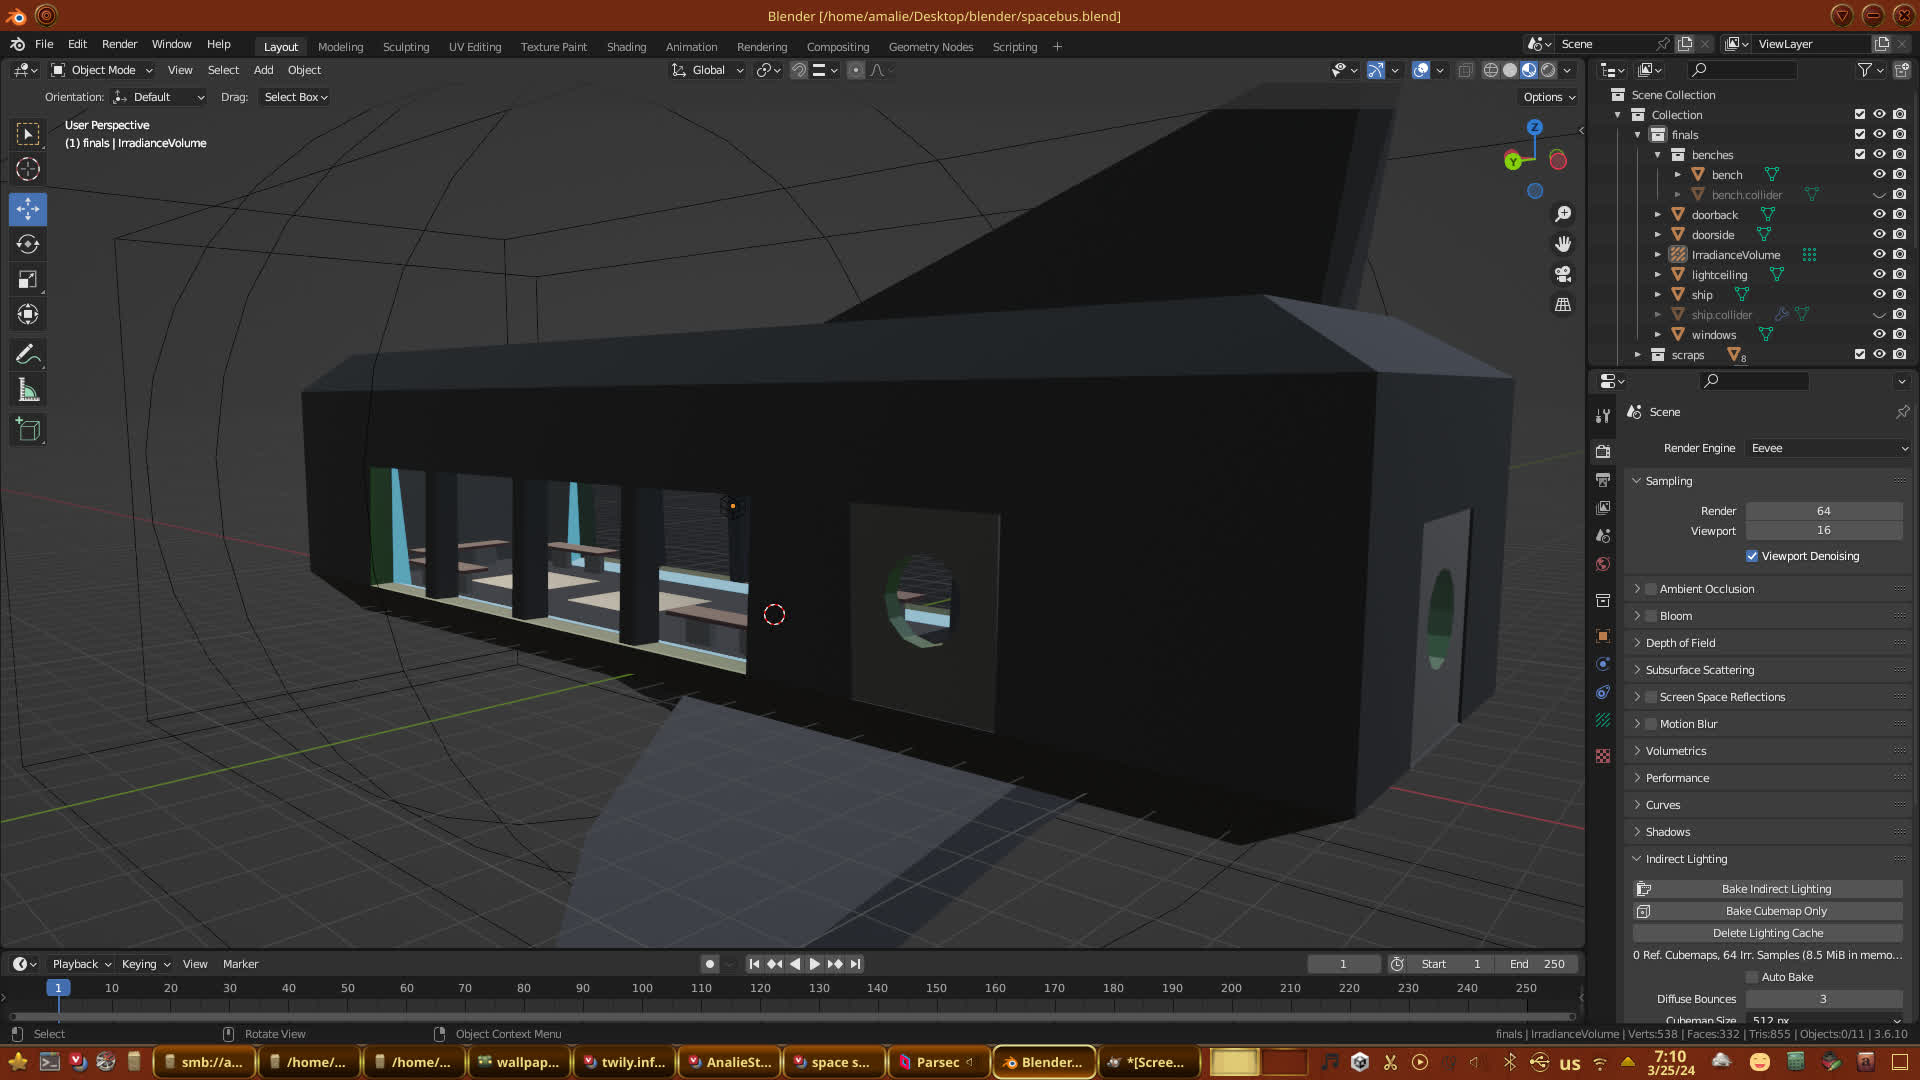Toggle camera view in viewport
This screenshot has width=1920, height=1080.
[1562, 274]
